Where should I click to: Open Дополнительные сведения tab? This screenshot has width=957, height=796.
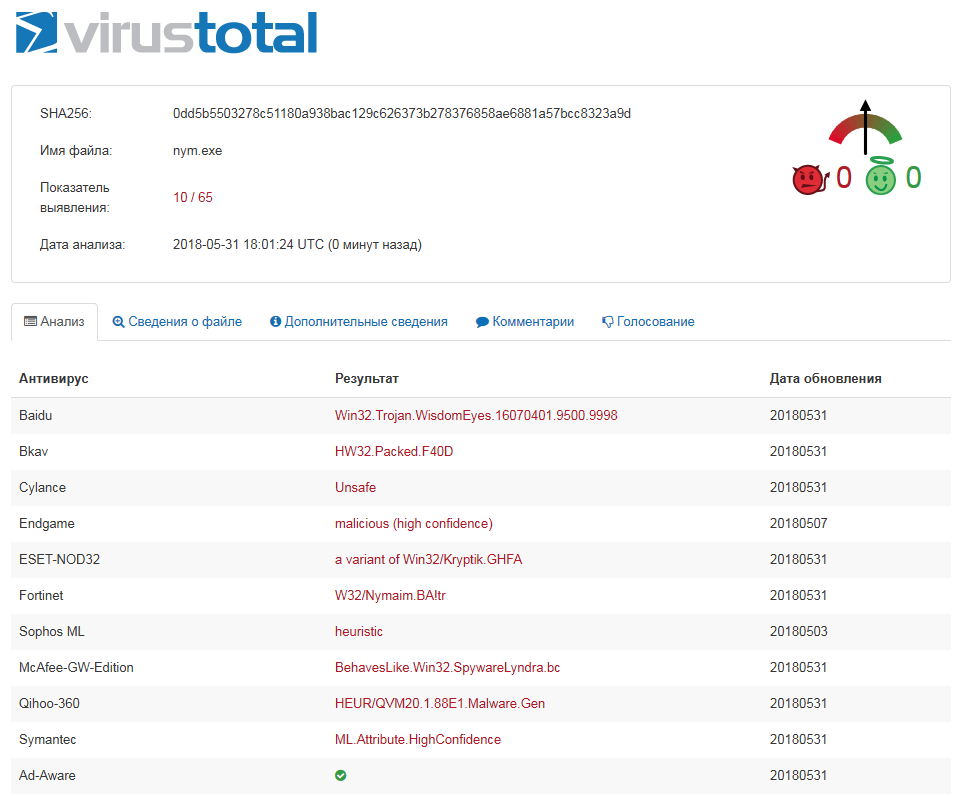click(359, 322)
